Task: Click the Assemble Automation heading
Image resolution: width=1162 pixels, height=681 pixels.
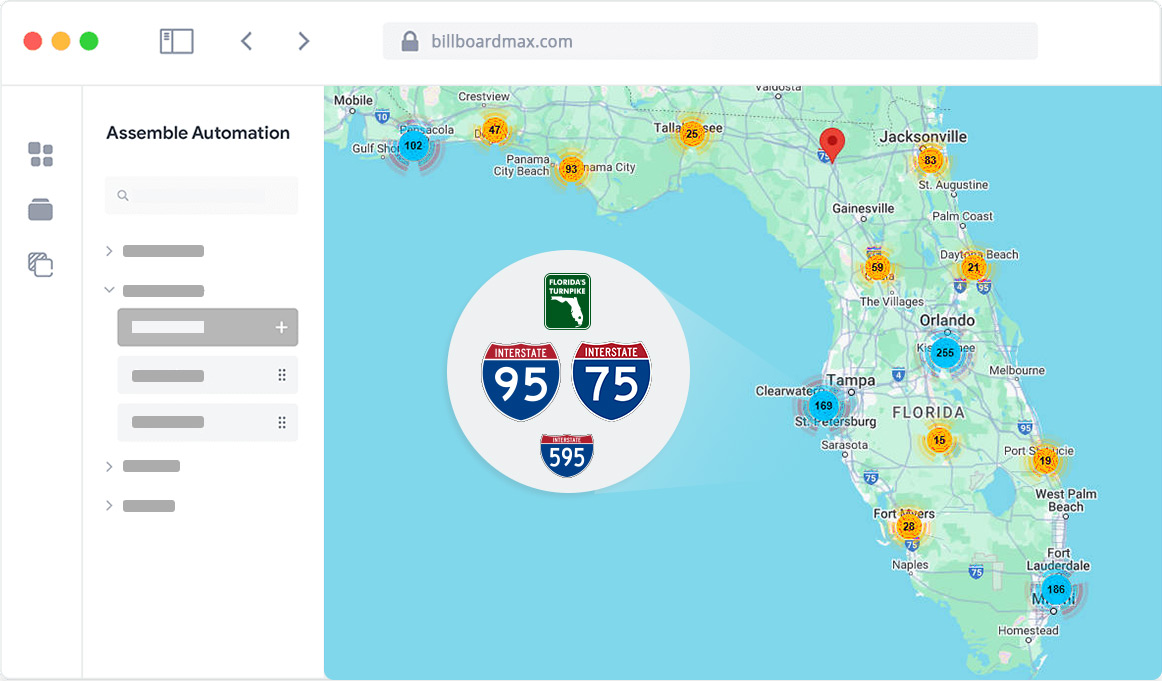Action: coord(198,133)
